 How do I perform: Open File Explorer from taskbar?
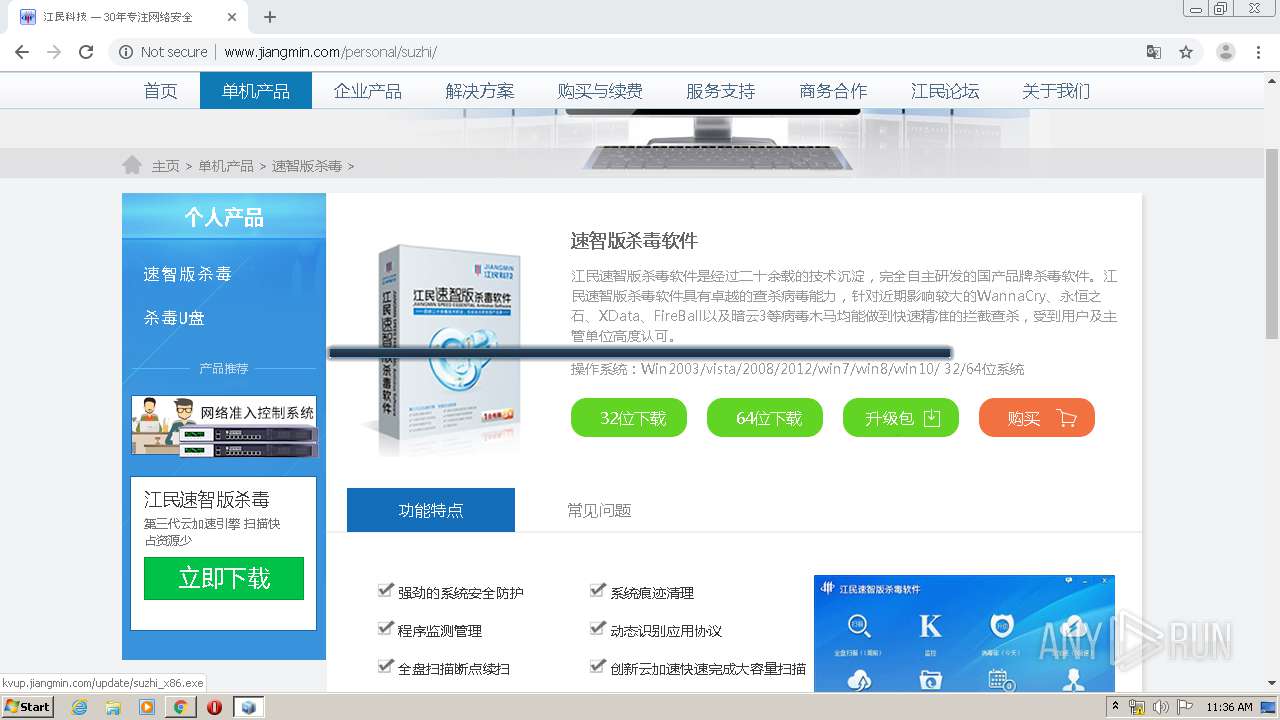pos(113,707)
